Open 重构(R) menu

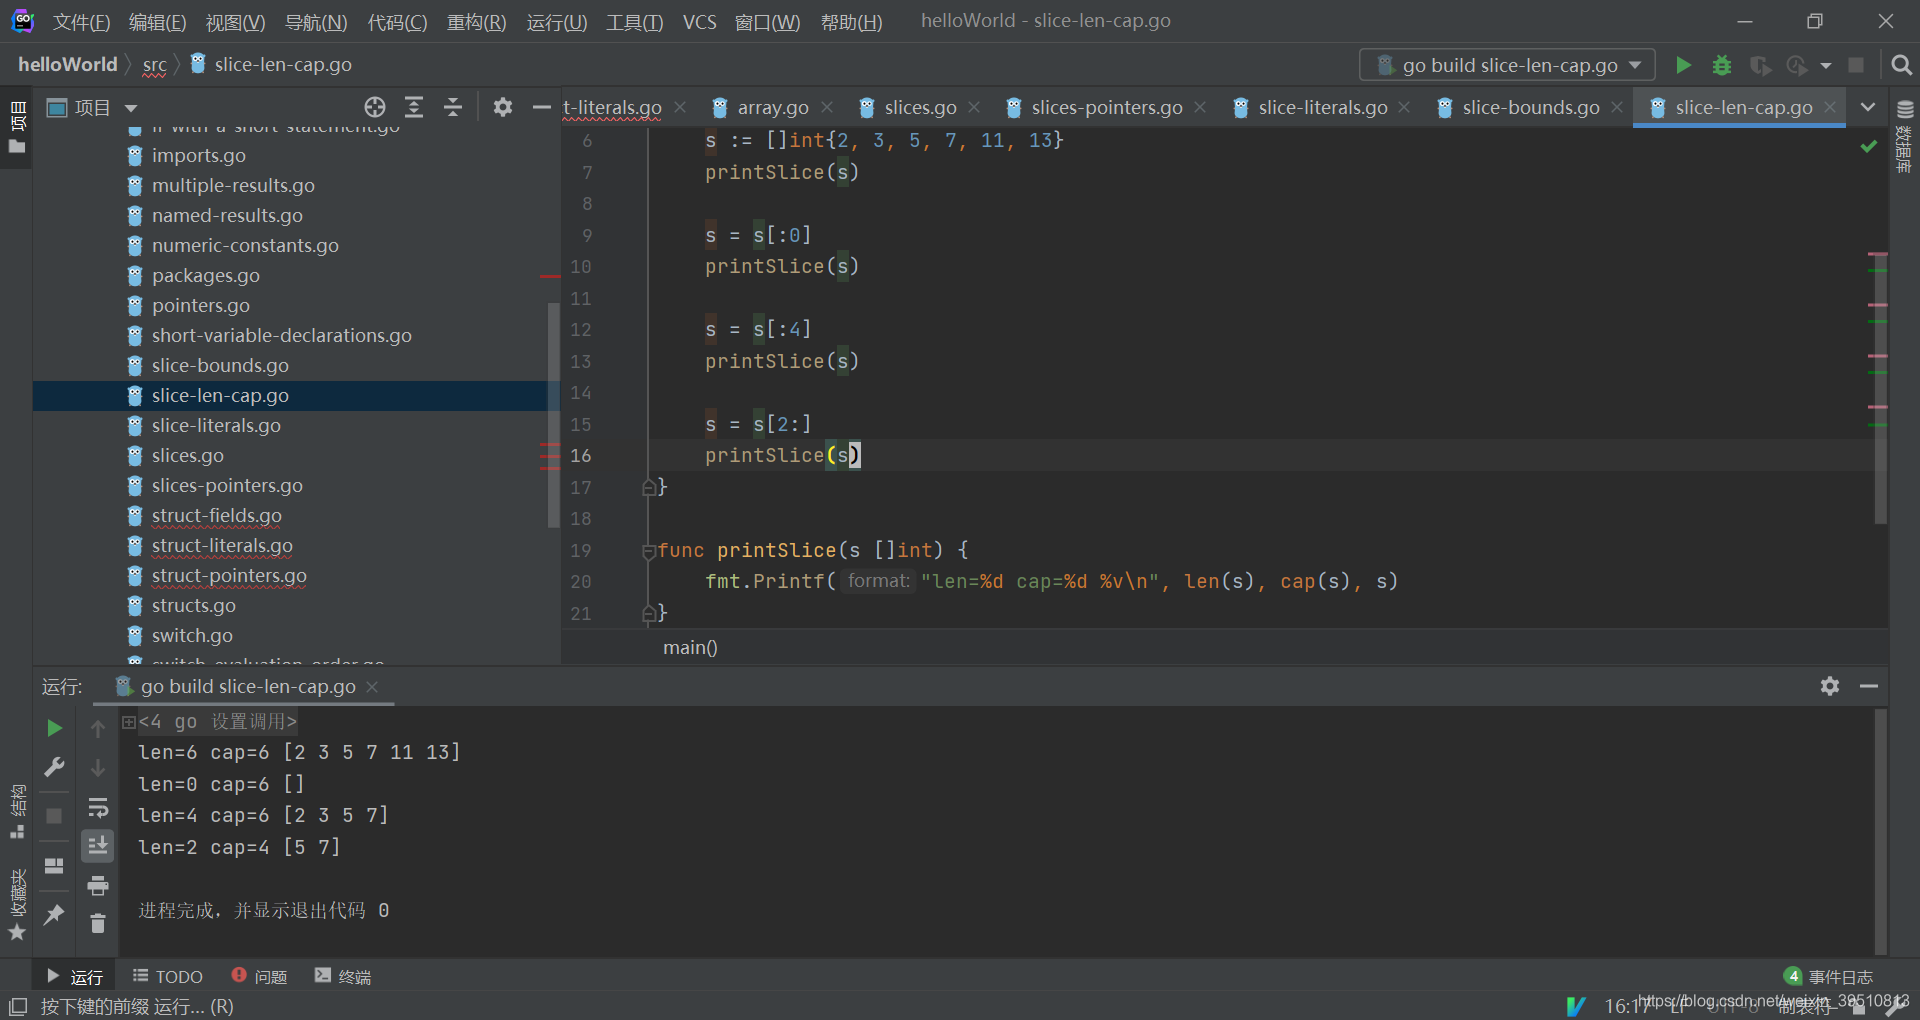476,22
